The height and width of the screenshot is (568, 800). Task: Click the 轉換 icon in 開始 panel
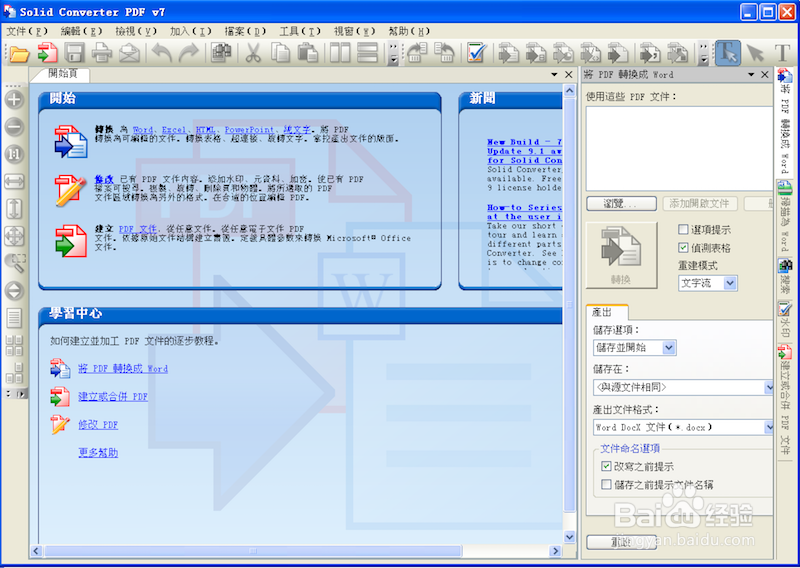coord(71,142)
